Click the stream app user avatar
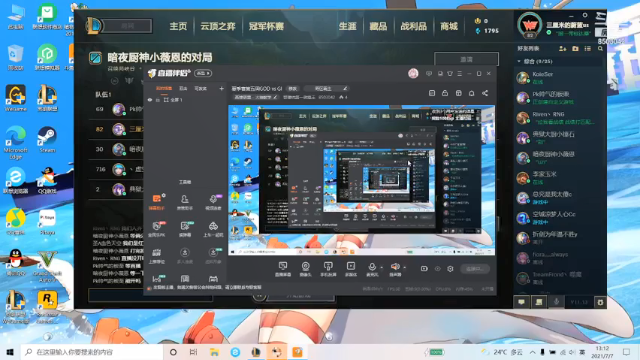Screen dimensions: 640x360 coord(413,73)
